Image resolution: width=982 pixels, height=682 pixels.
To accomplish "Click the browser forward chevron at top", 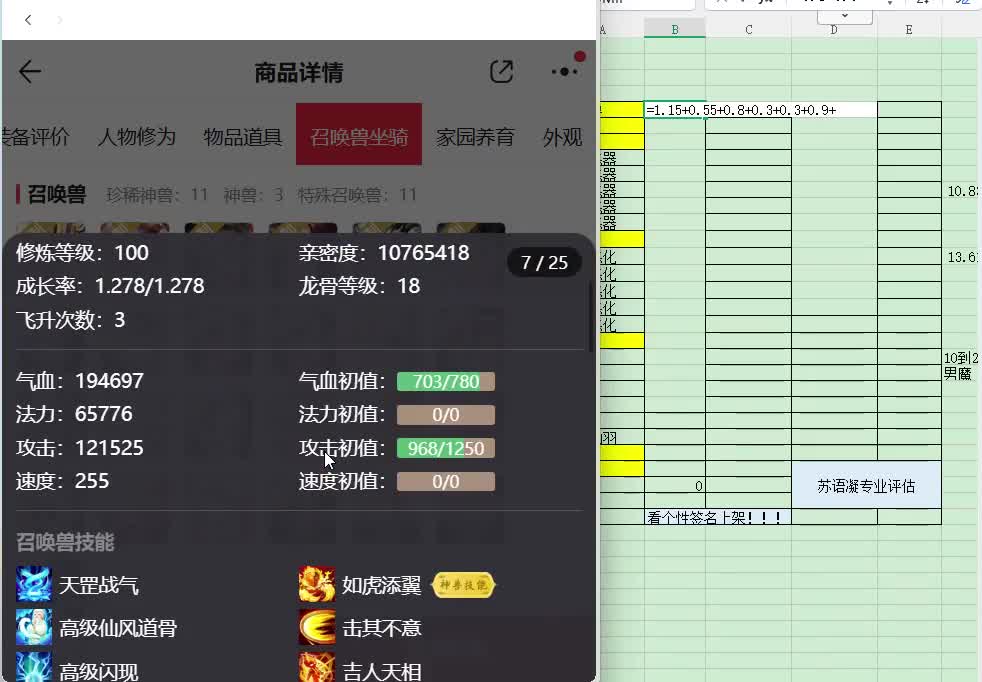I will coord(59,20).
